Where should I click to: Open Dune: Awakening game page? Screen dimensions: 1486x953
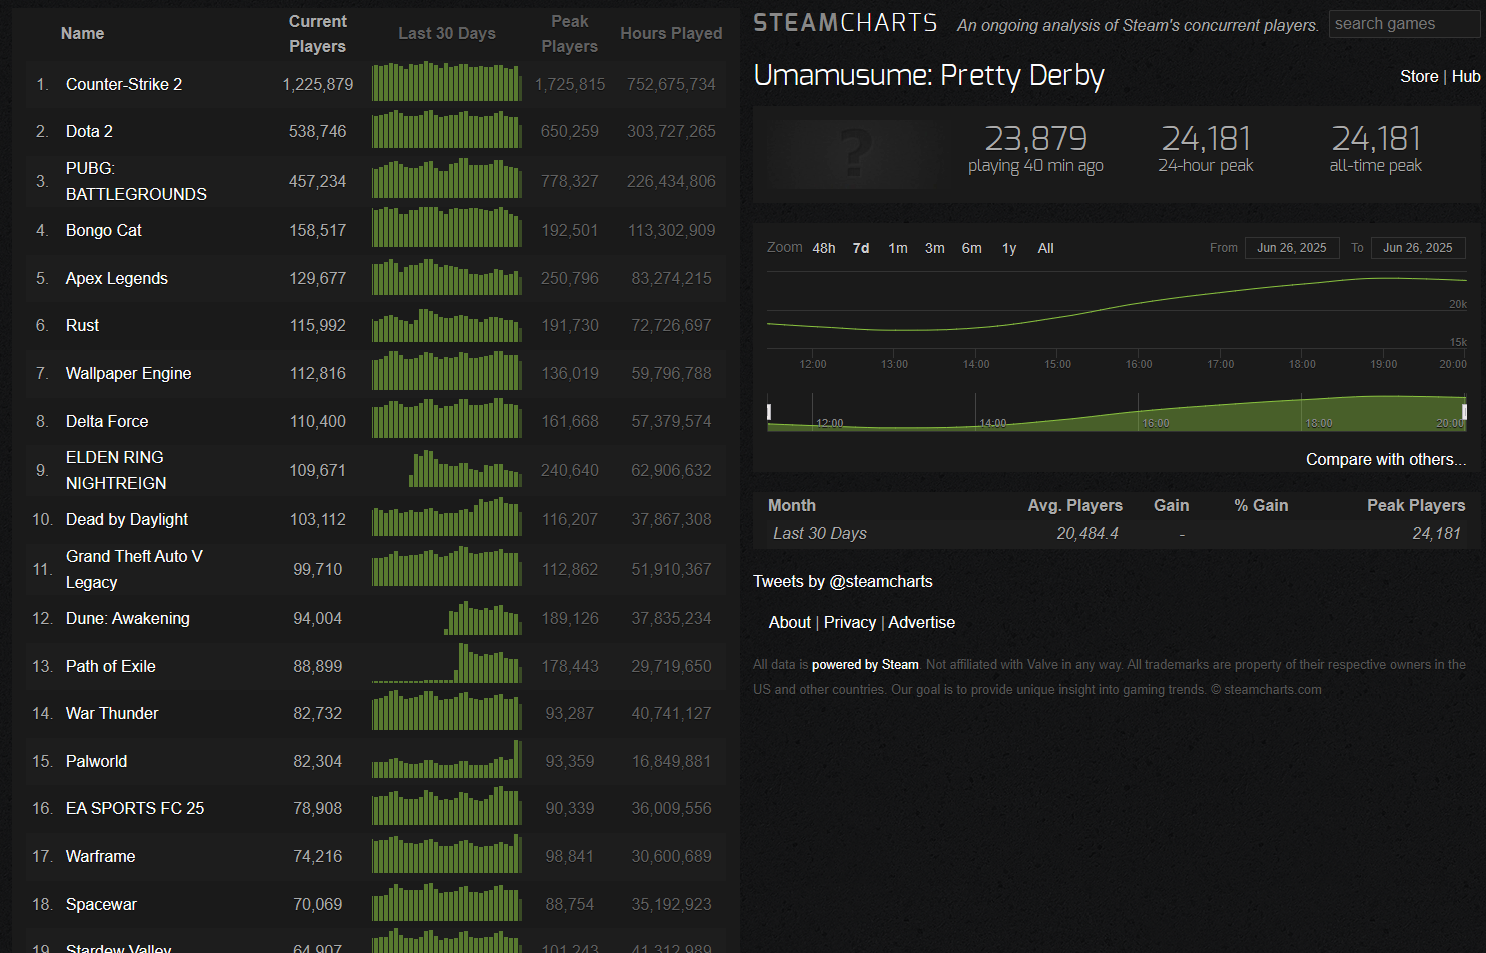pos(128,619)
